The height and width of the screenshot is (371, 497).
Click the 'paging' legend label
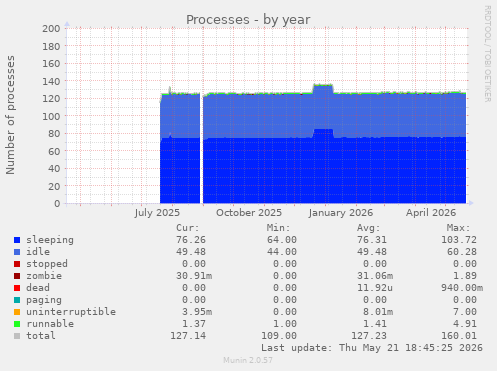coord(44,300)
